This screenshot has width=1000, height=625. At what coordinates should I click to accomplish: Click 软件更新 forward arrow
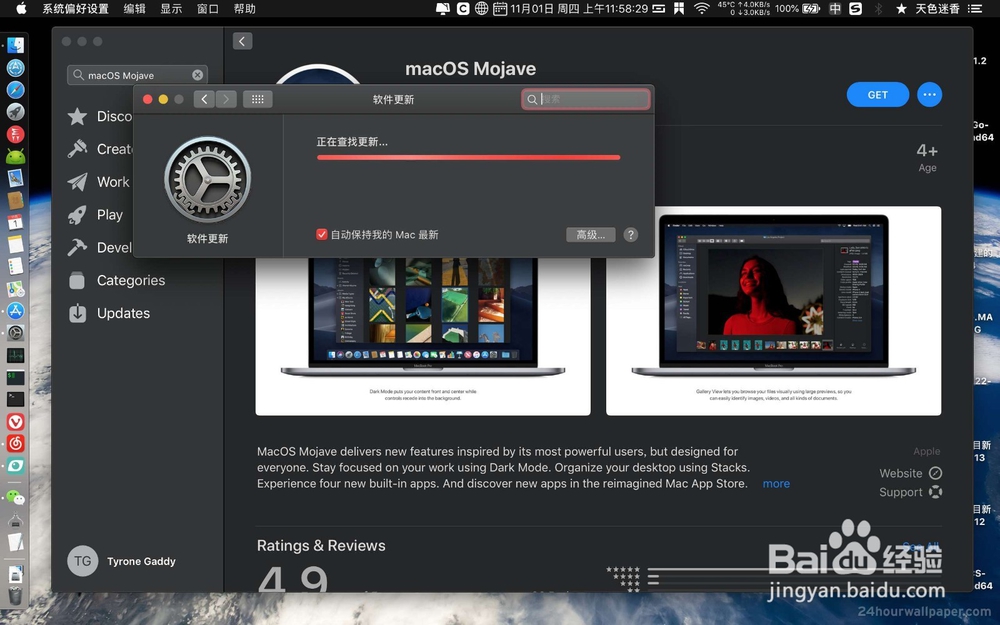coord(226,99)
